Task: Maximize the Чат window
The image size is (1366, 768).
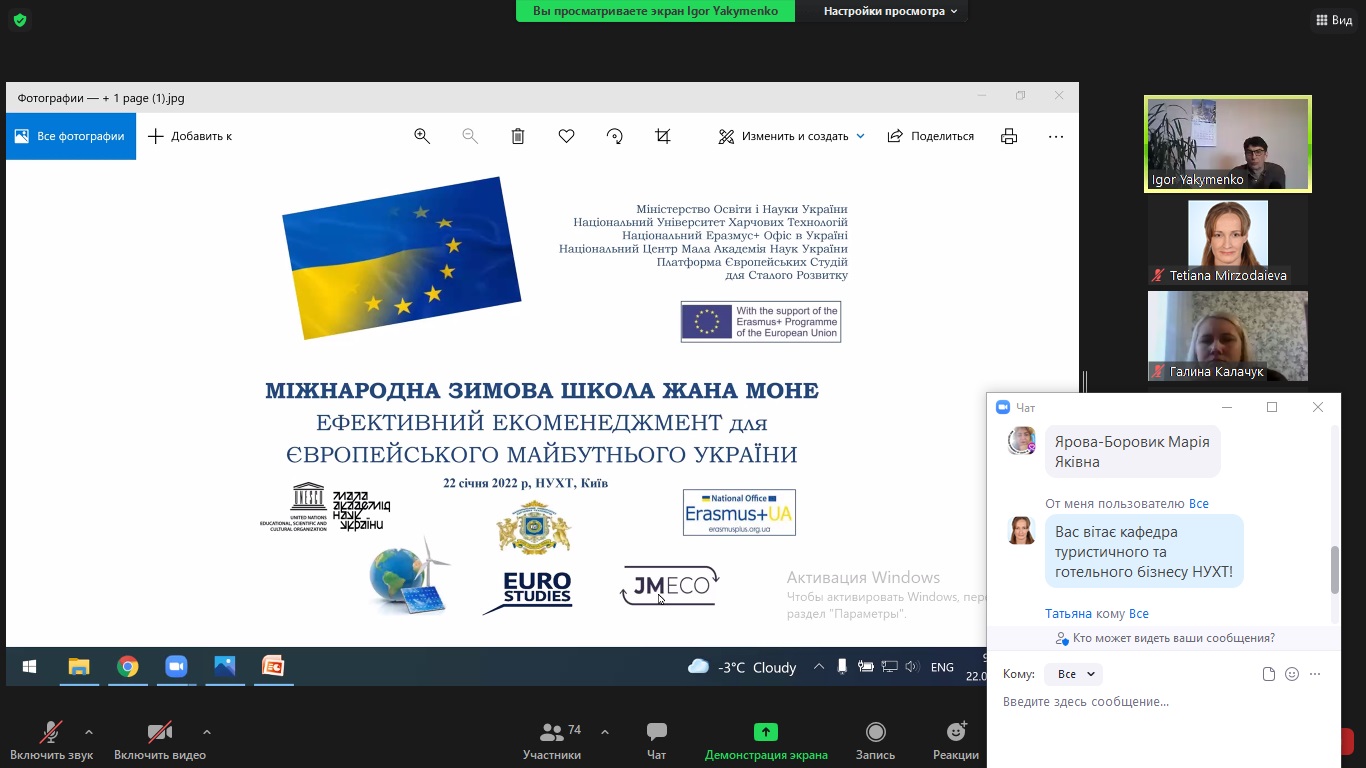Action: [1272, 407]
